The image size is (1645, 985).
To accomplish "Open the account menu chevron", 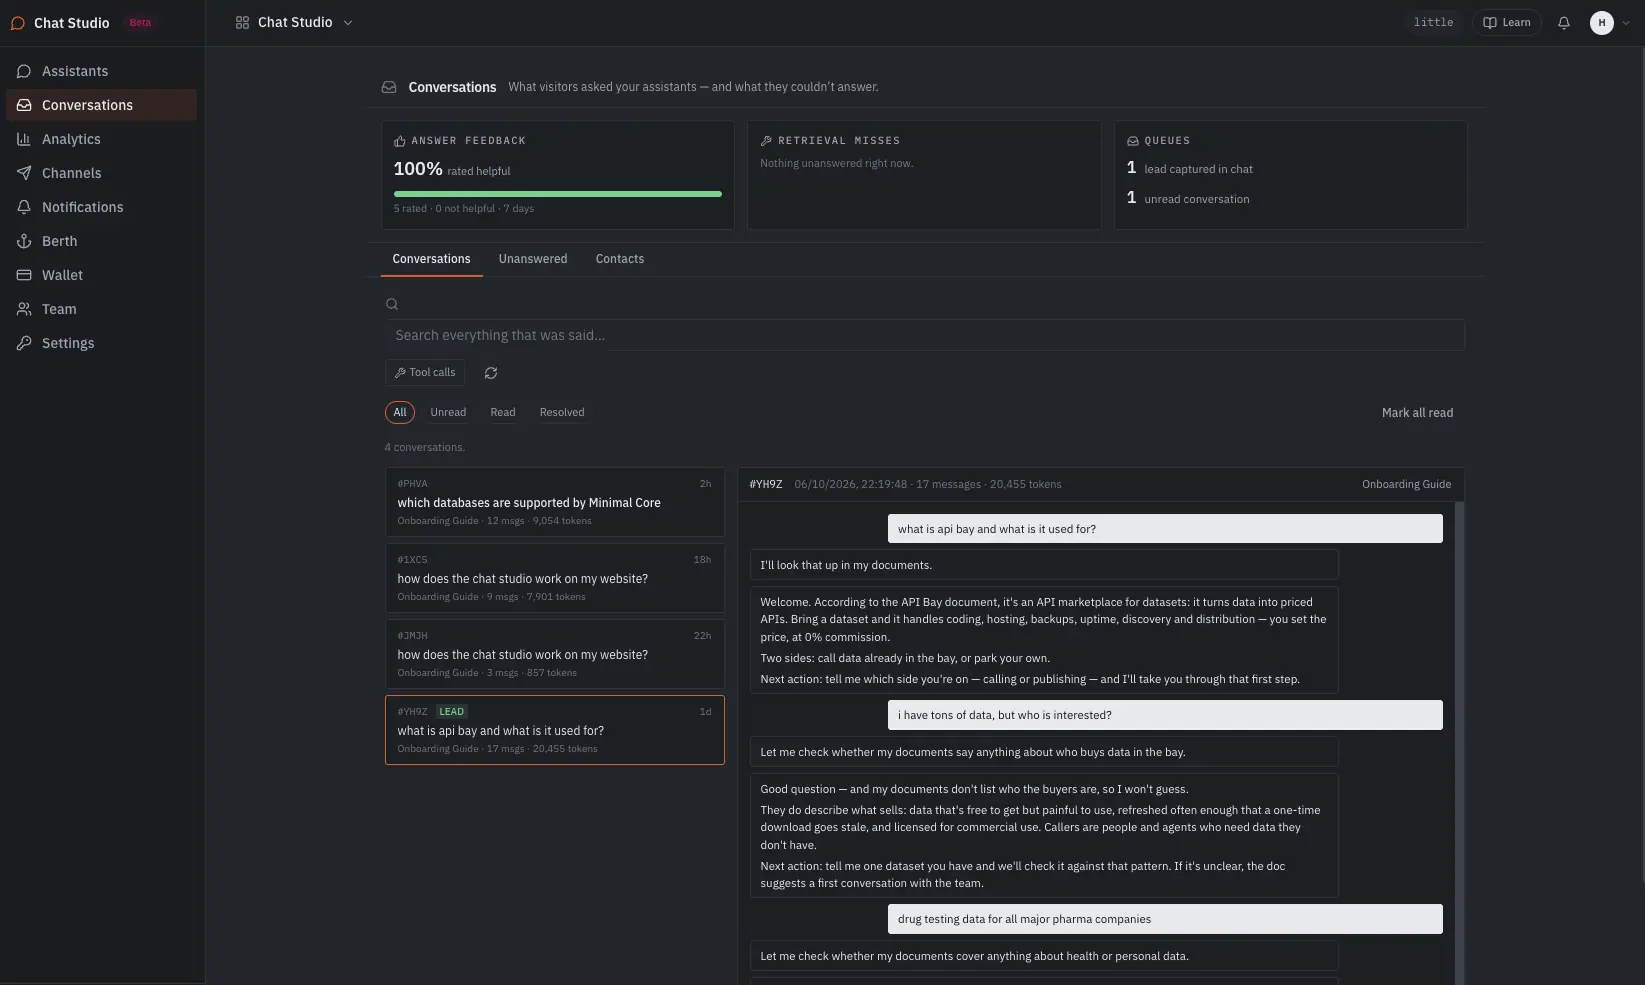I will pos(1626,23).
